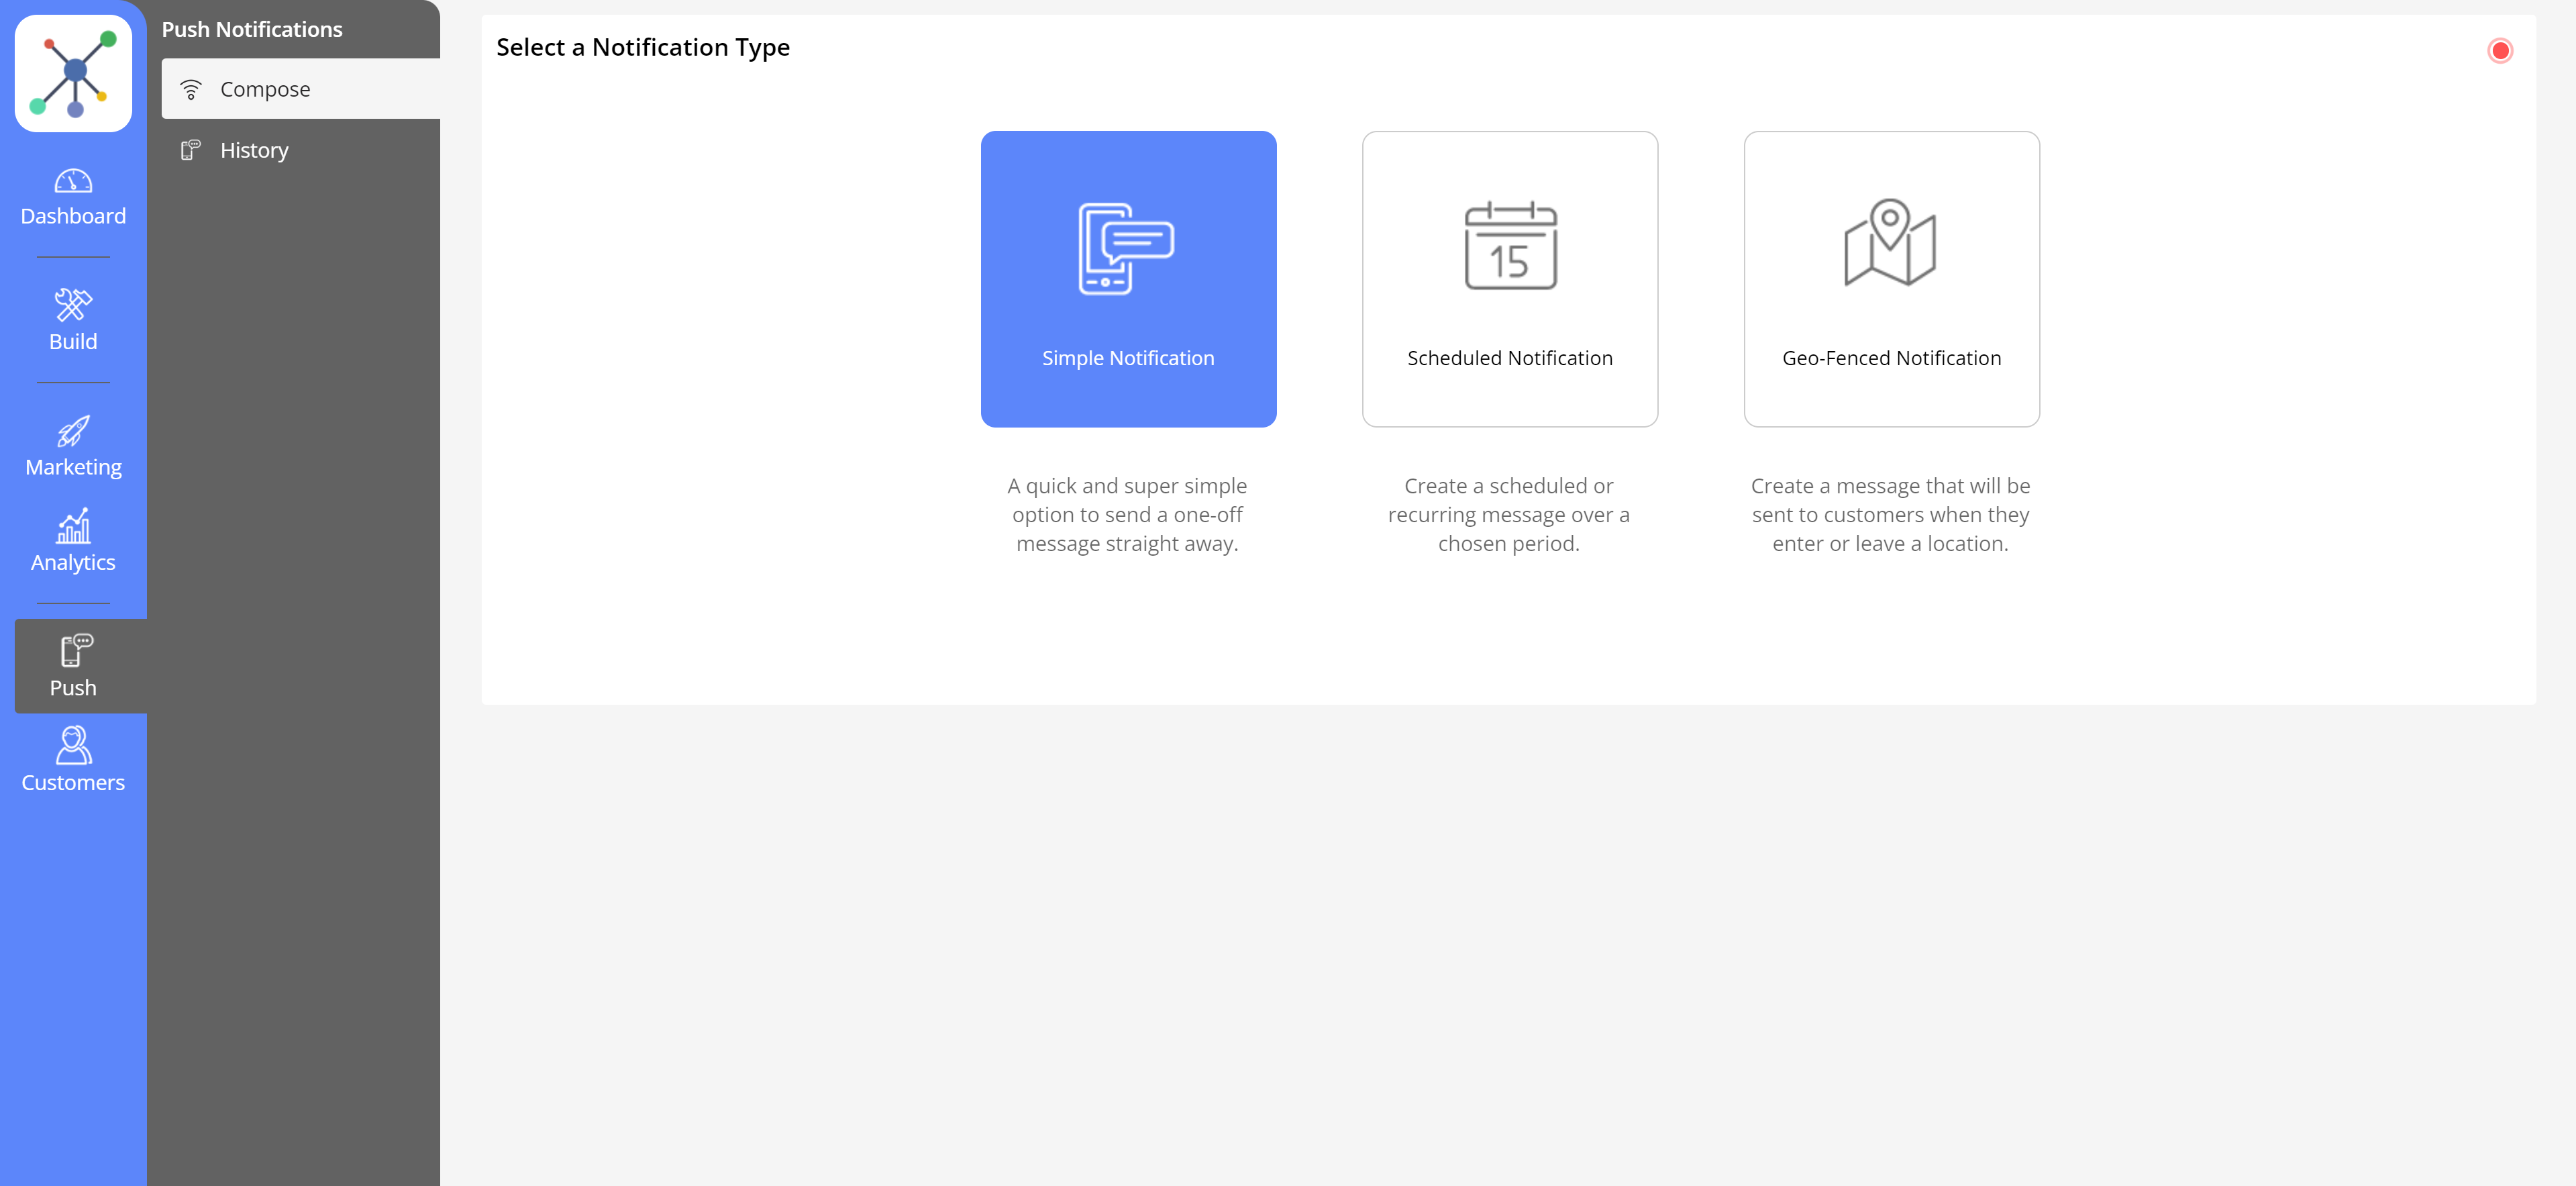Select the Push phone icon
This screenshot has height=1186, width=2576.
coord(75,650)
